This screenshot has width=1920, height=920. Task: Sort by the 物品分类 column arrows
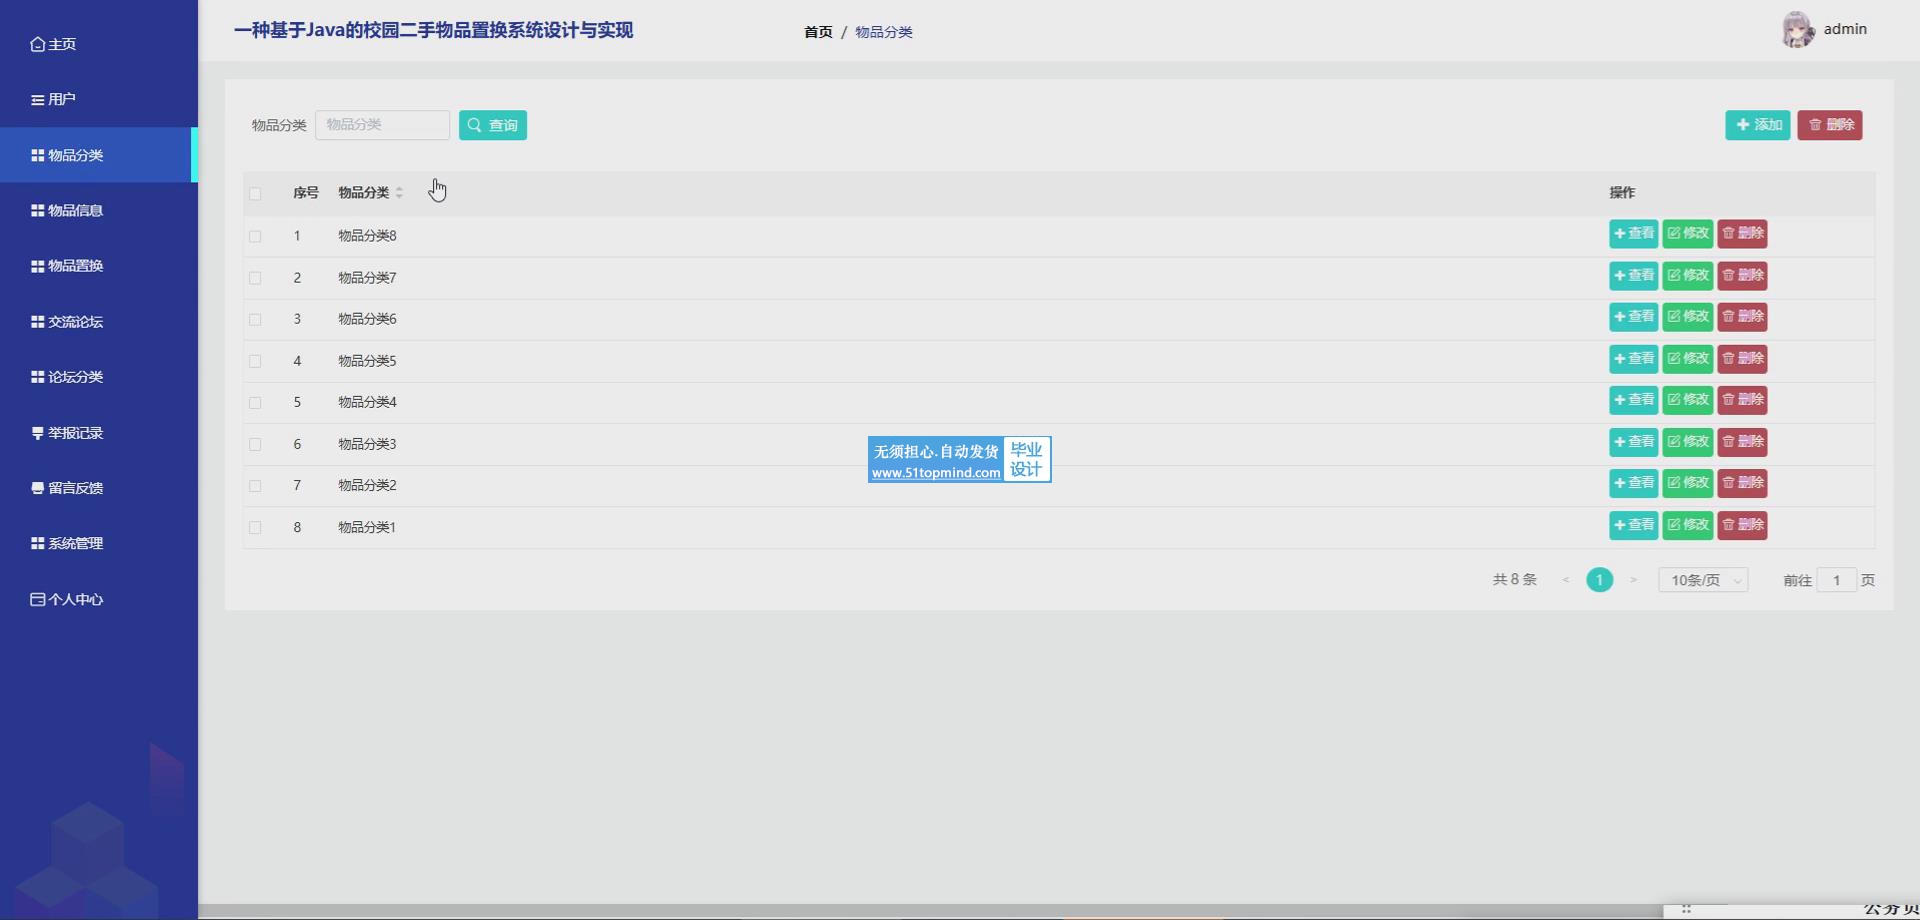point(399,193)
